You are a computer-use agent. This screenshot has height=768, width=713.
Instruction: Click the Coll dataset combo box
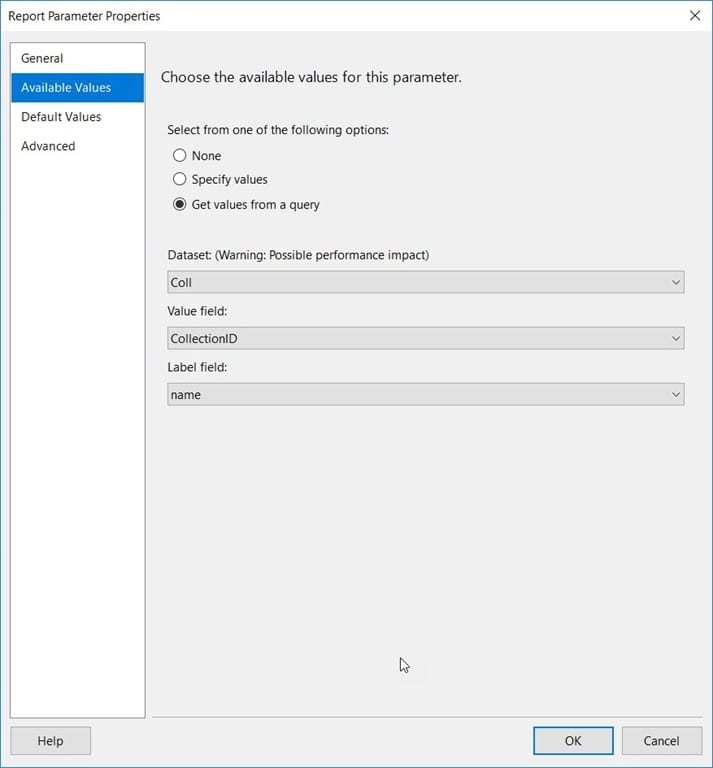(426, 283)
